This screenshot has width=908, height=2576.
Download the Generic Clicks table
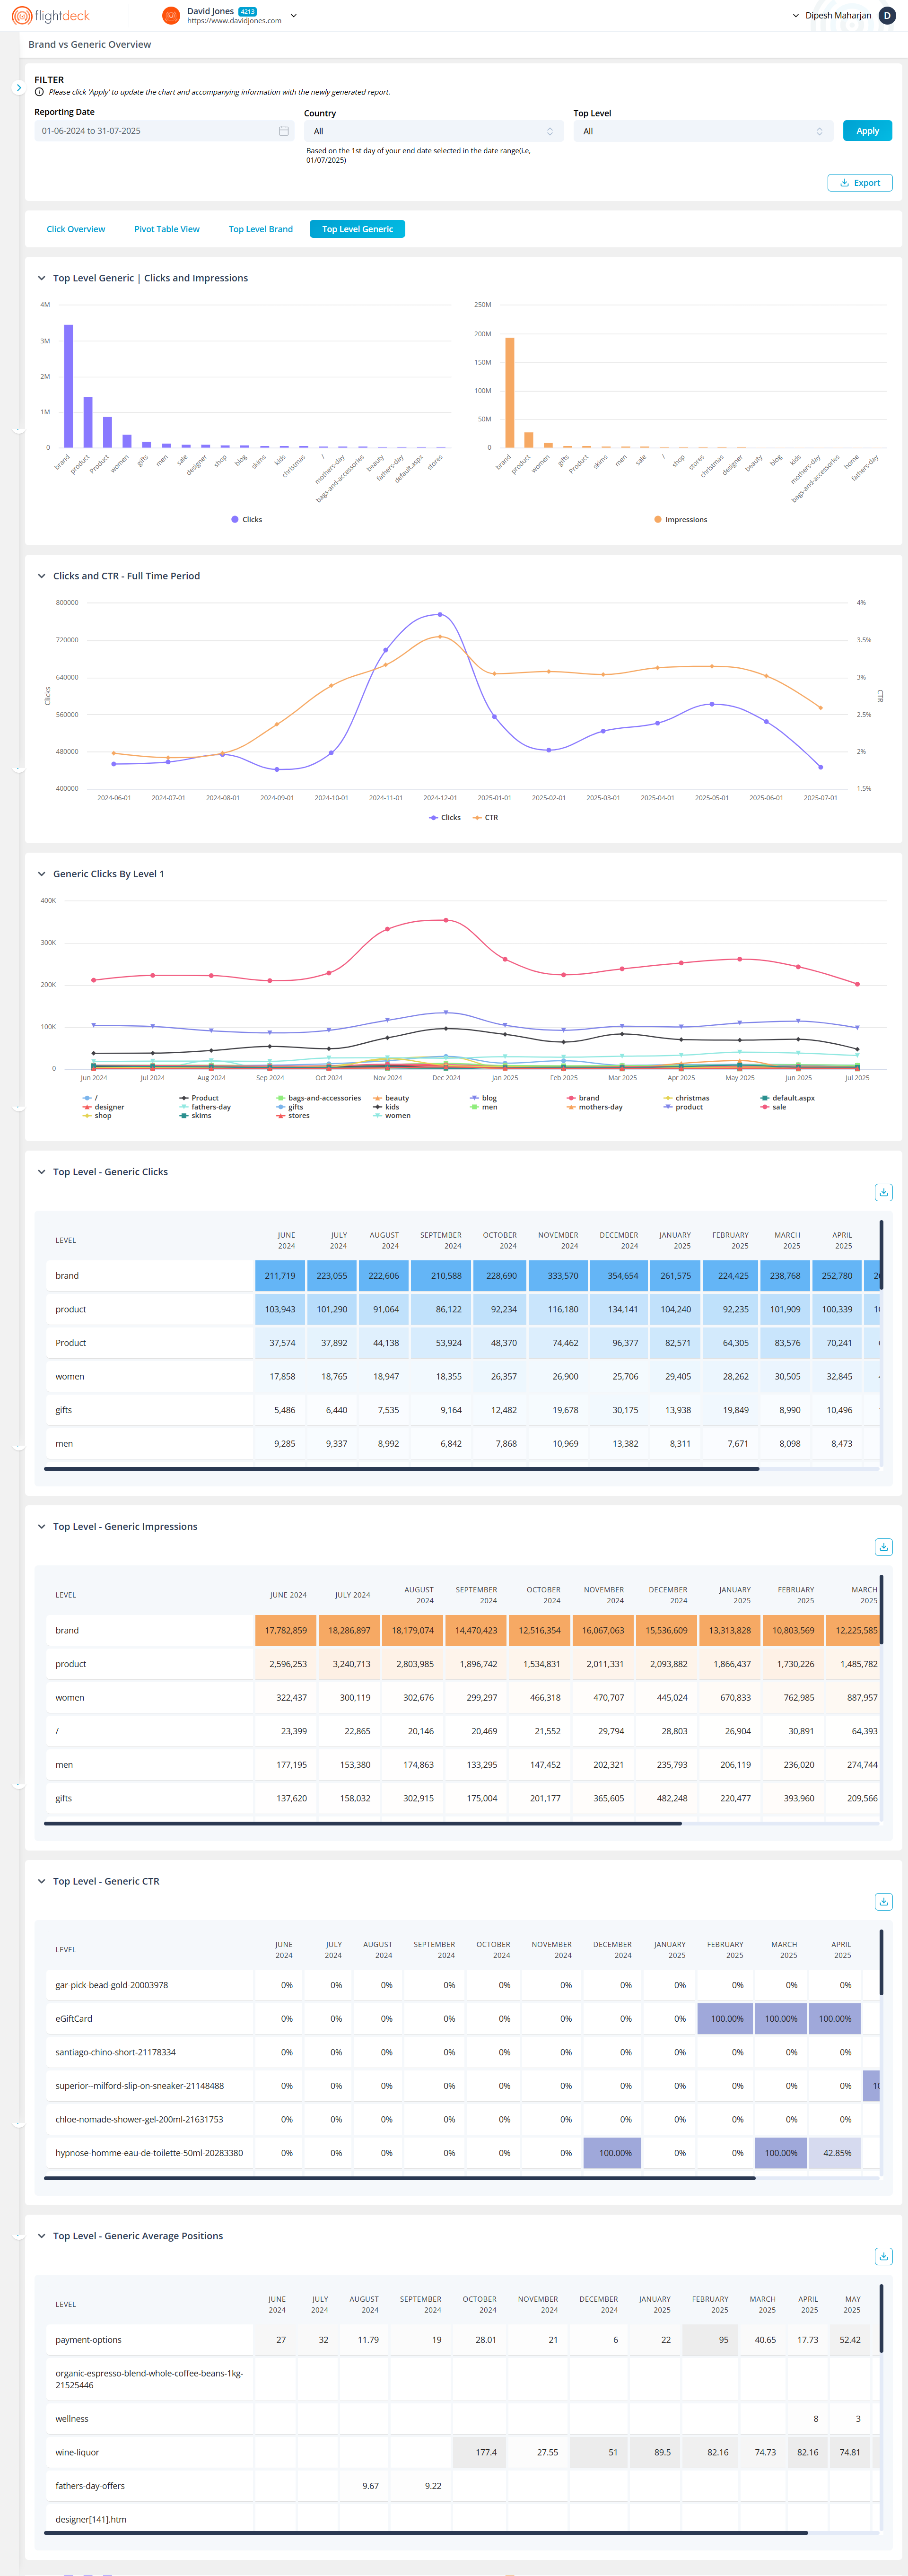pos(884,1192)
